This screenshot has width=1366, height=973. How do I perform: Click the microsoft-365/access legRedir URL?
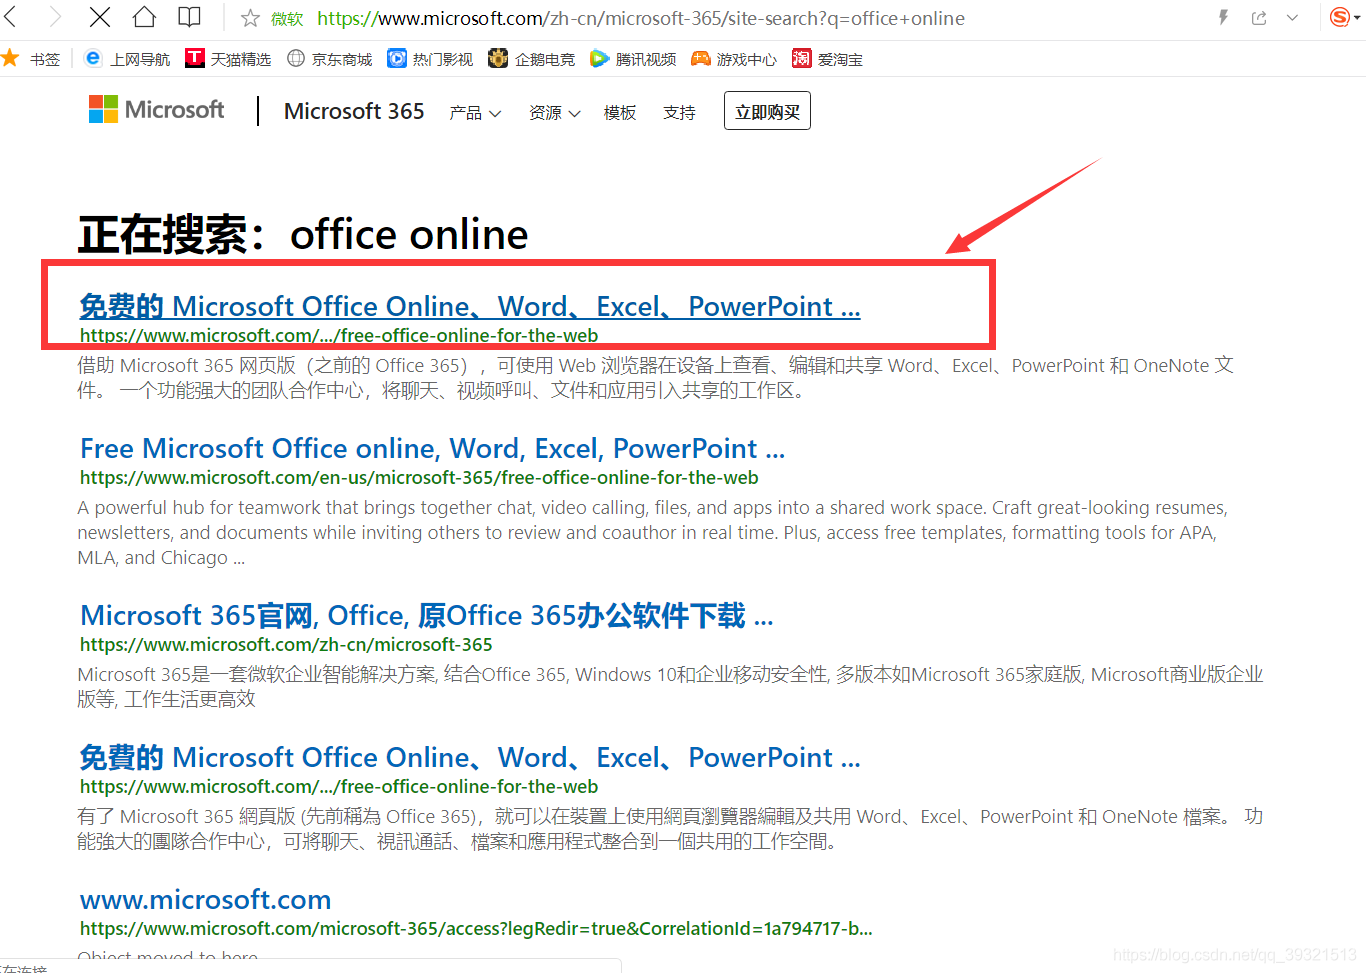tap(476, 929)
